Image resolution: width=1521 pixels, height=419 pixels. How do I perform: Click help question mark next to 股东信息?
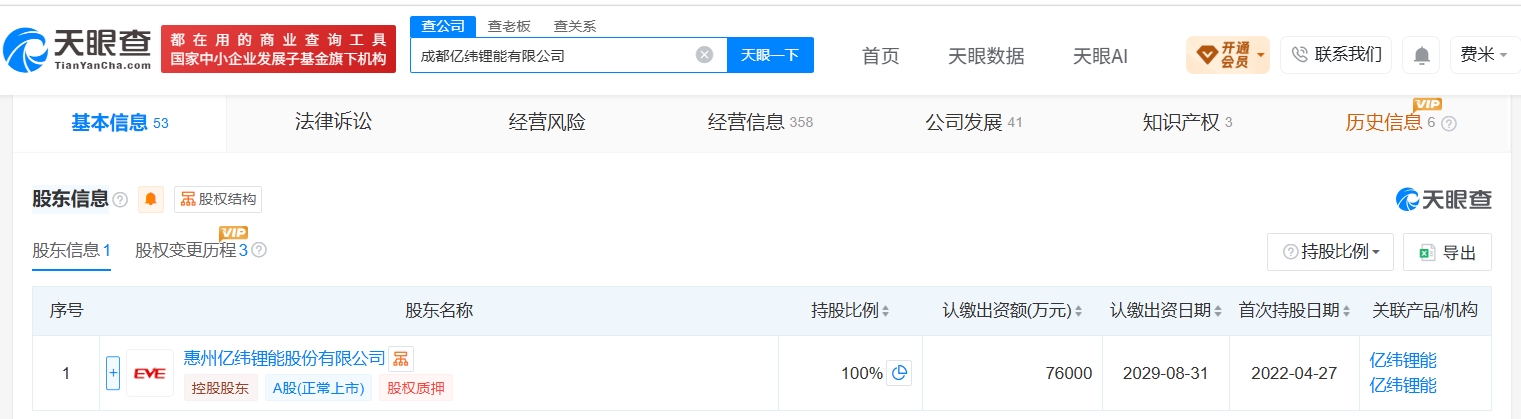click(120, 200)
